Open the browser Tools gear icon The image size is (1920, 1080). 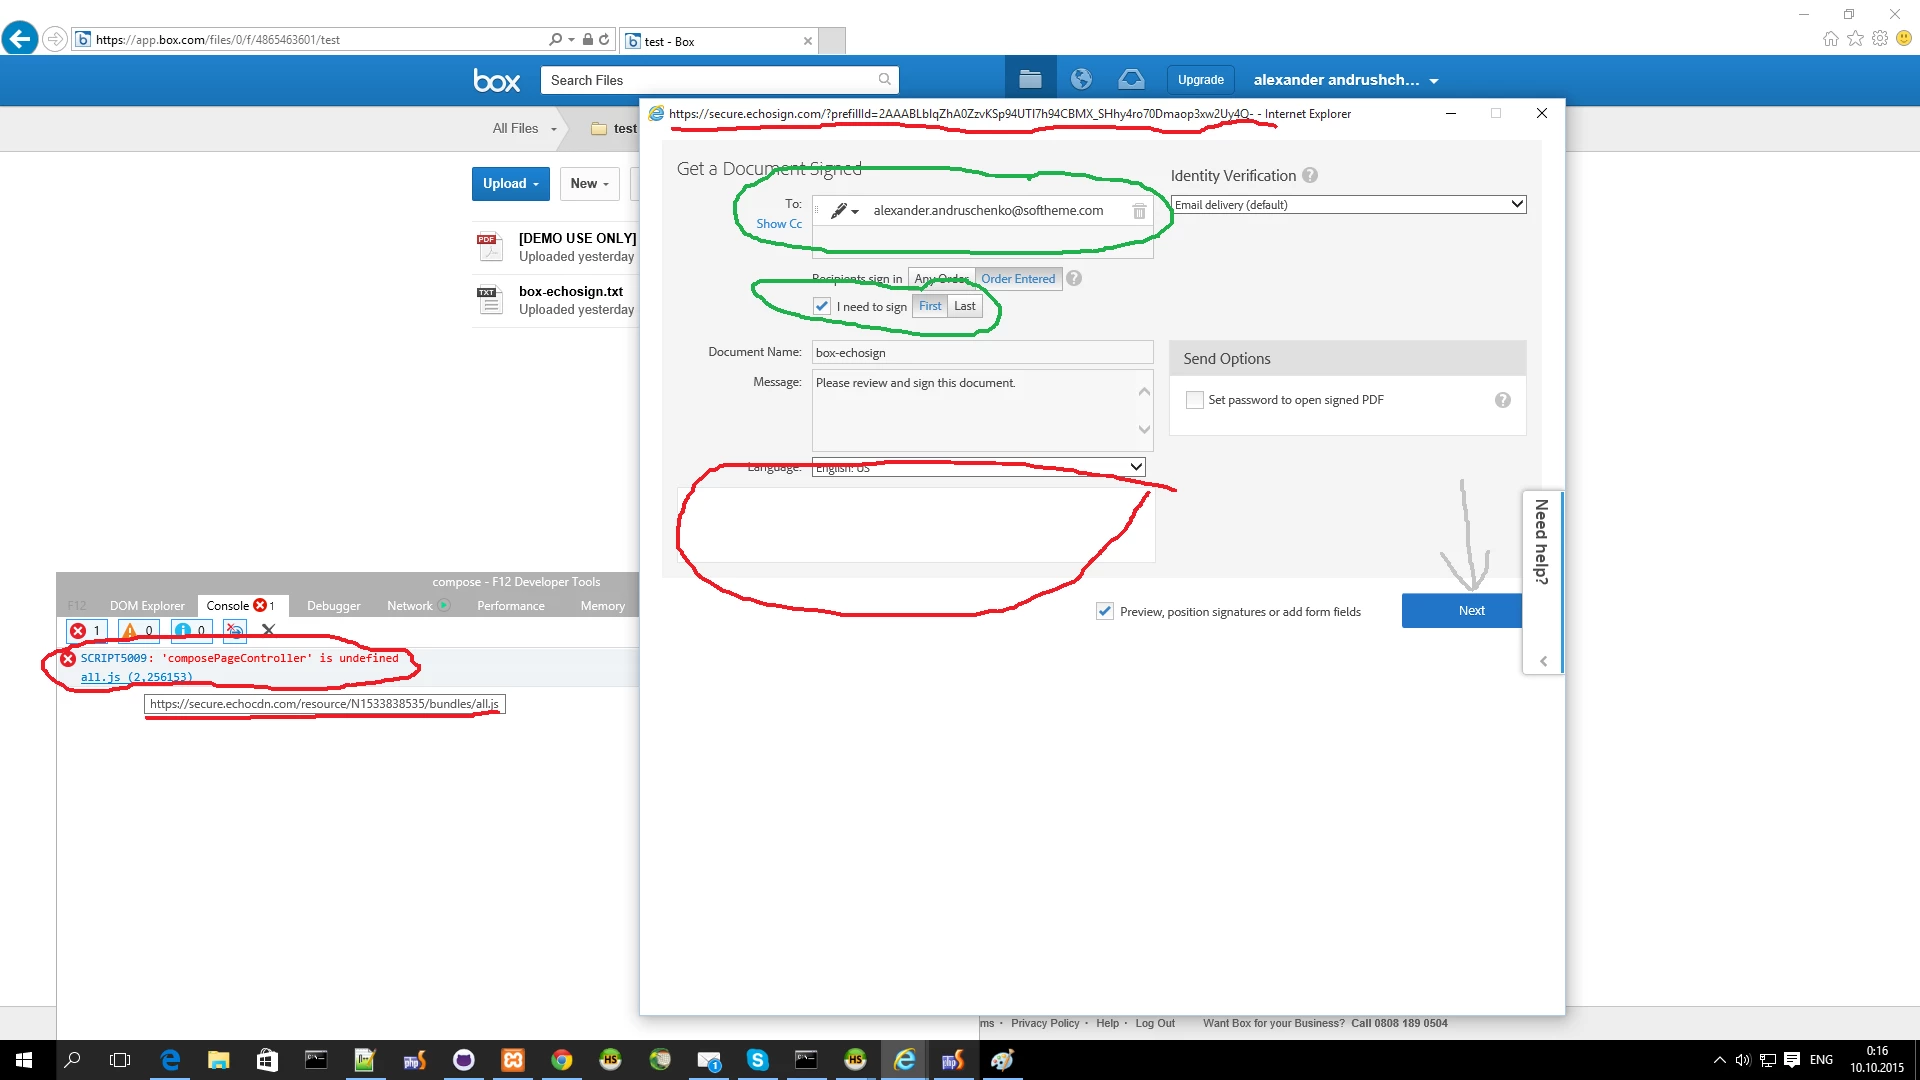pyautogui.click(x=1880, y=39)
